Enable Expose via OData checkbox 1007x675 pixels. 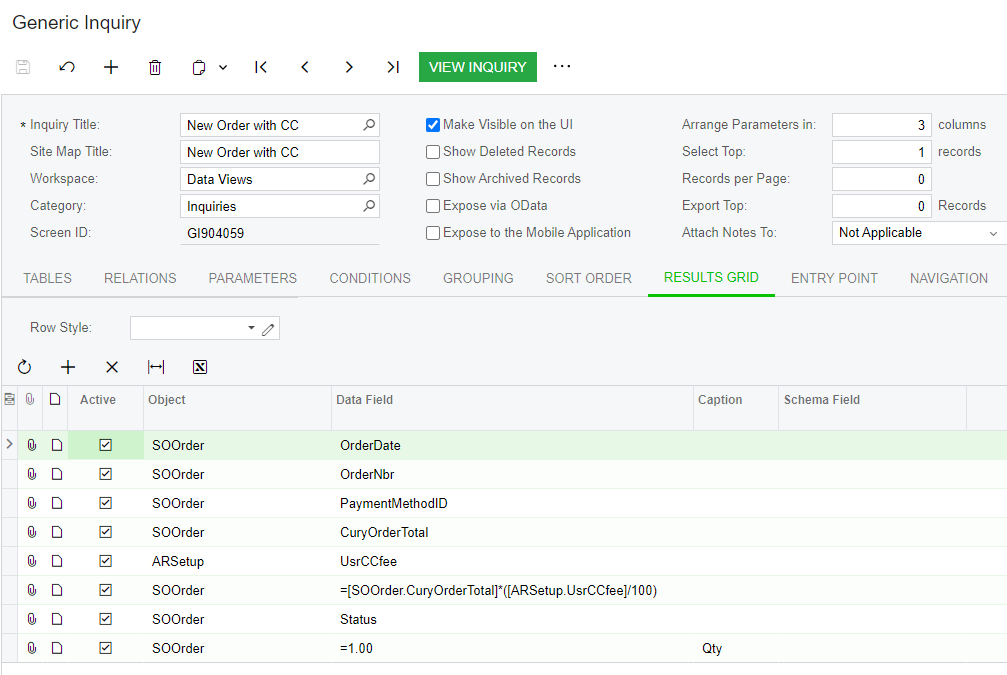point(433,206)
